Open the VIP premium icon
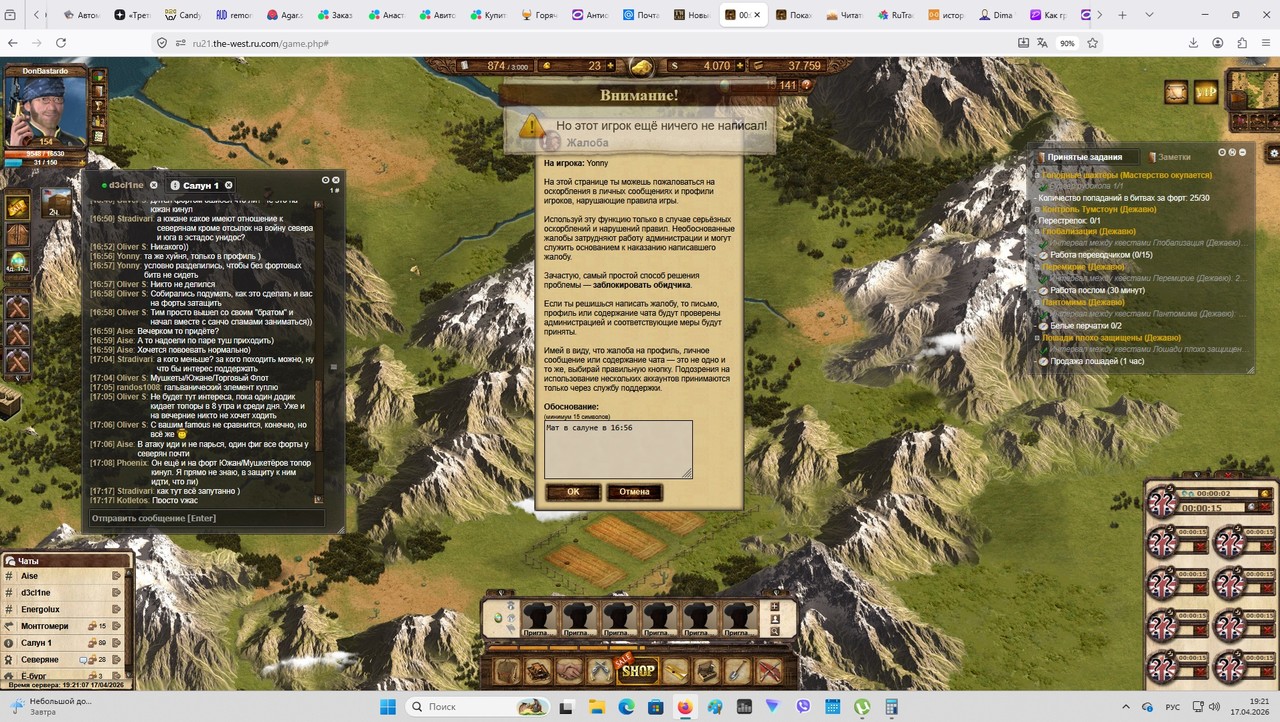The height and width of the screenshot is (722, 1280). click(x=1206, y=92)
